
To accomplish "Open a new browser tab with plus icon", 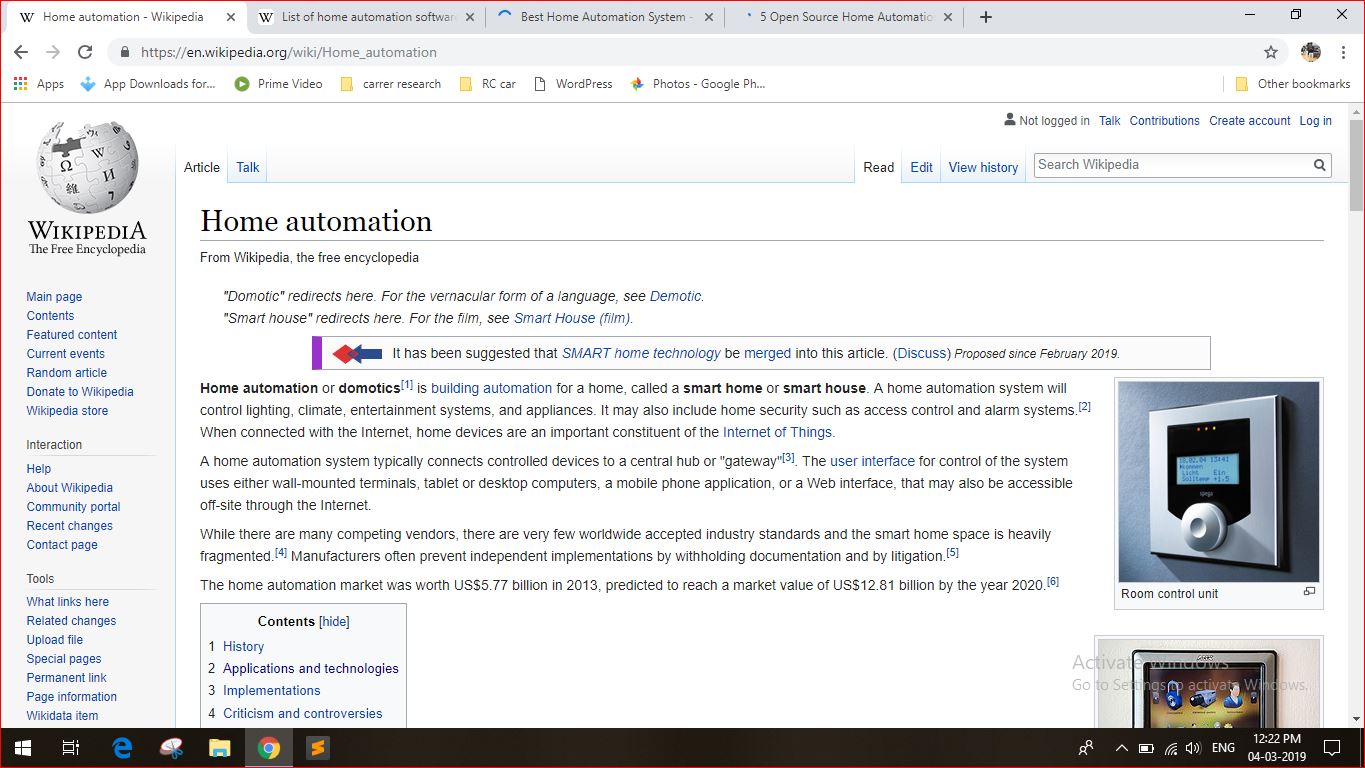I will coord(986,17).
